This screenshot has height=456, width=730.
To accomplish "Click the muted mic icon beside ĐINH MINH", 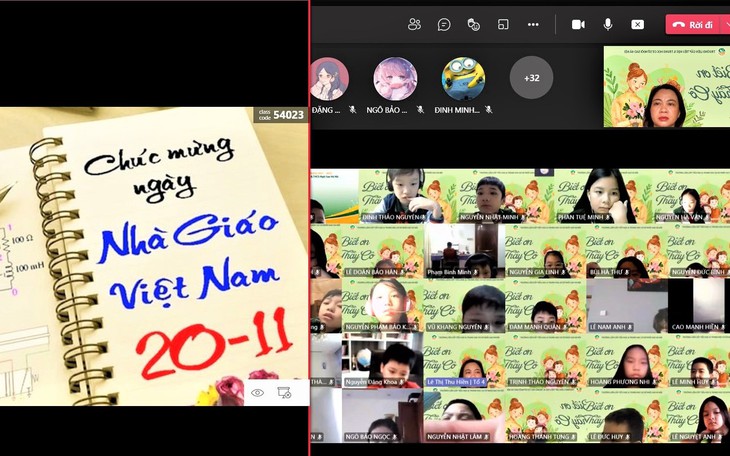I will [x=488, y=110].
